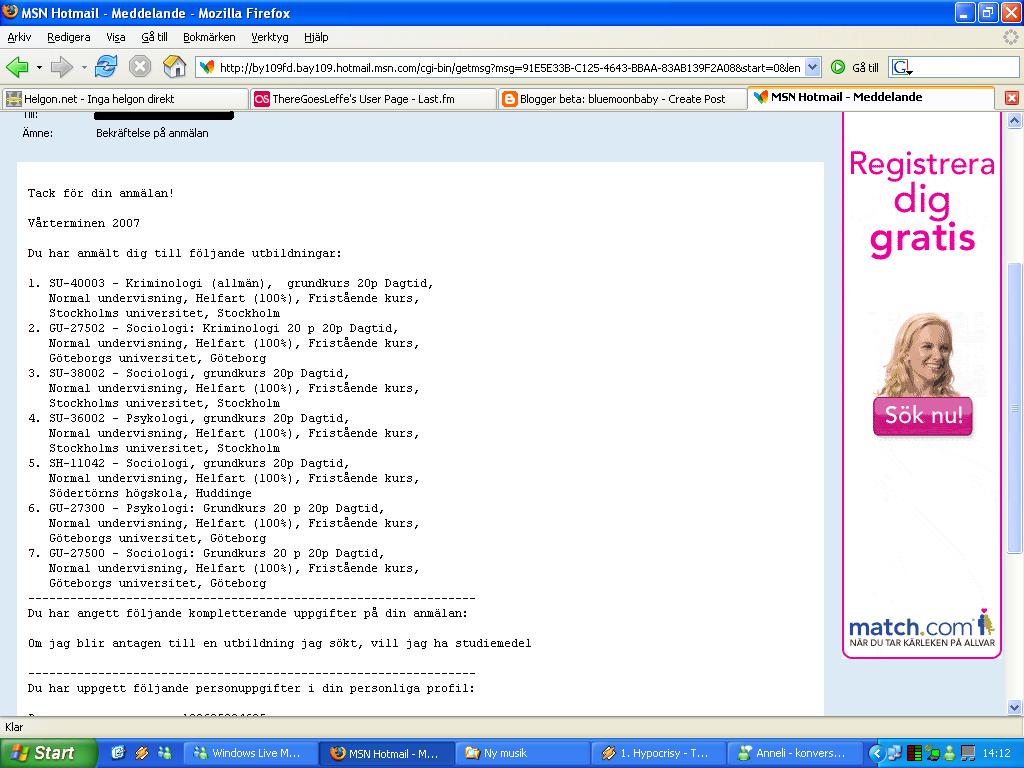Click the Firefox icon in title bar
Image resolution: width=1024 pixels, height=768 pixels.
tap(10, 12)
